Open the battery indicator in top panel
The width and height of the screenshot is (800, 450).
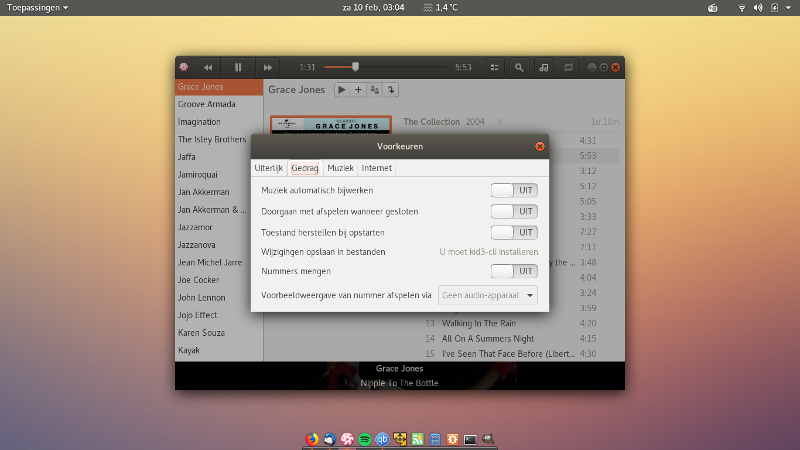coord(774,8)
